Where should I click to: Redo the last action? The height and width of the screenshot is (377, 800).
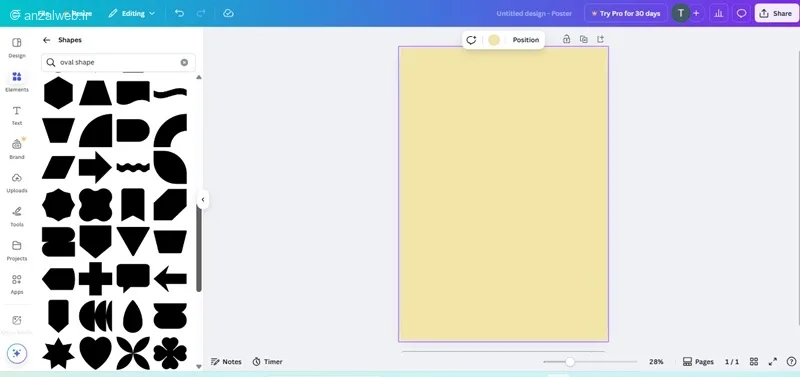pyautogui.click(x=200, y=13)
